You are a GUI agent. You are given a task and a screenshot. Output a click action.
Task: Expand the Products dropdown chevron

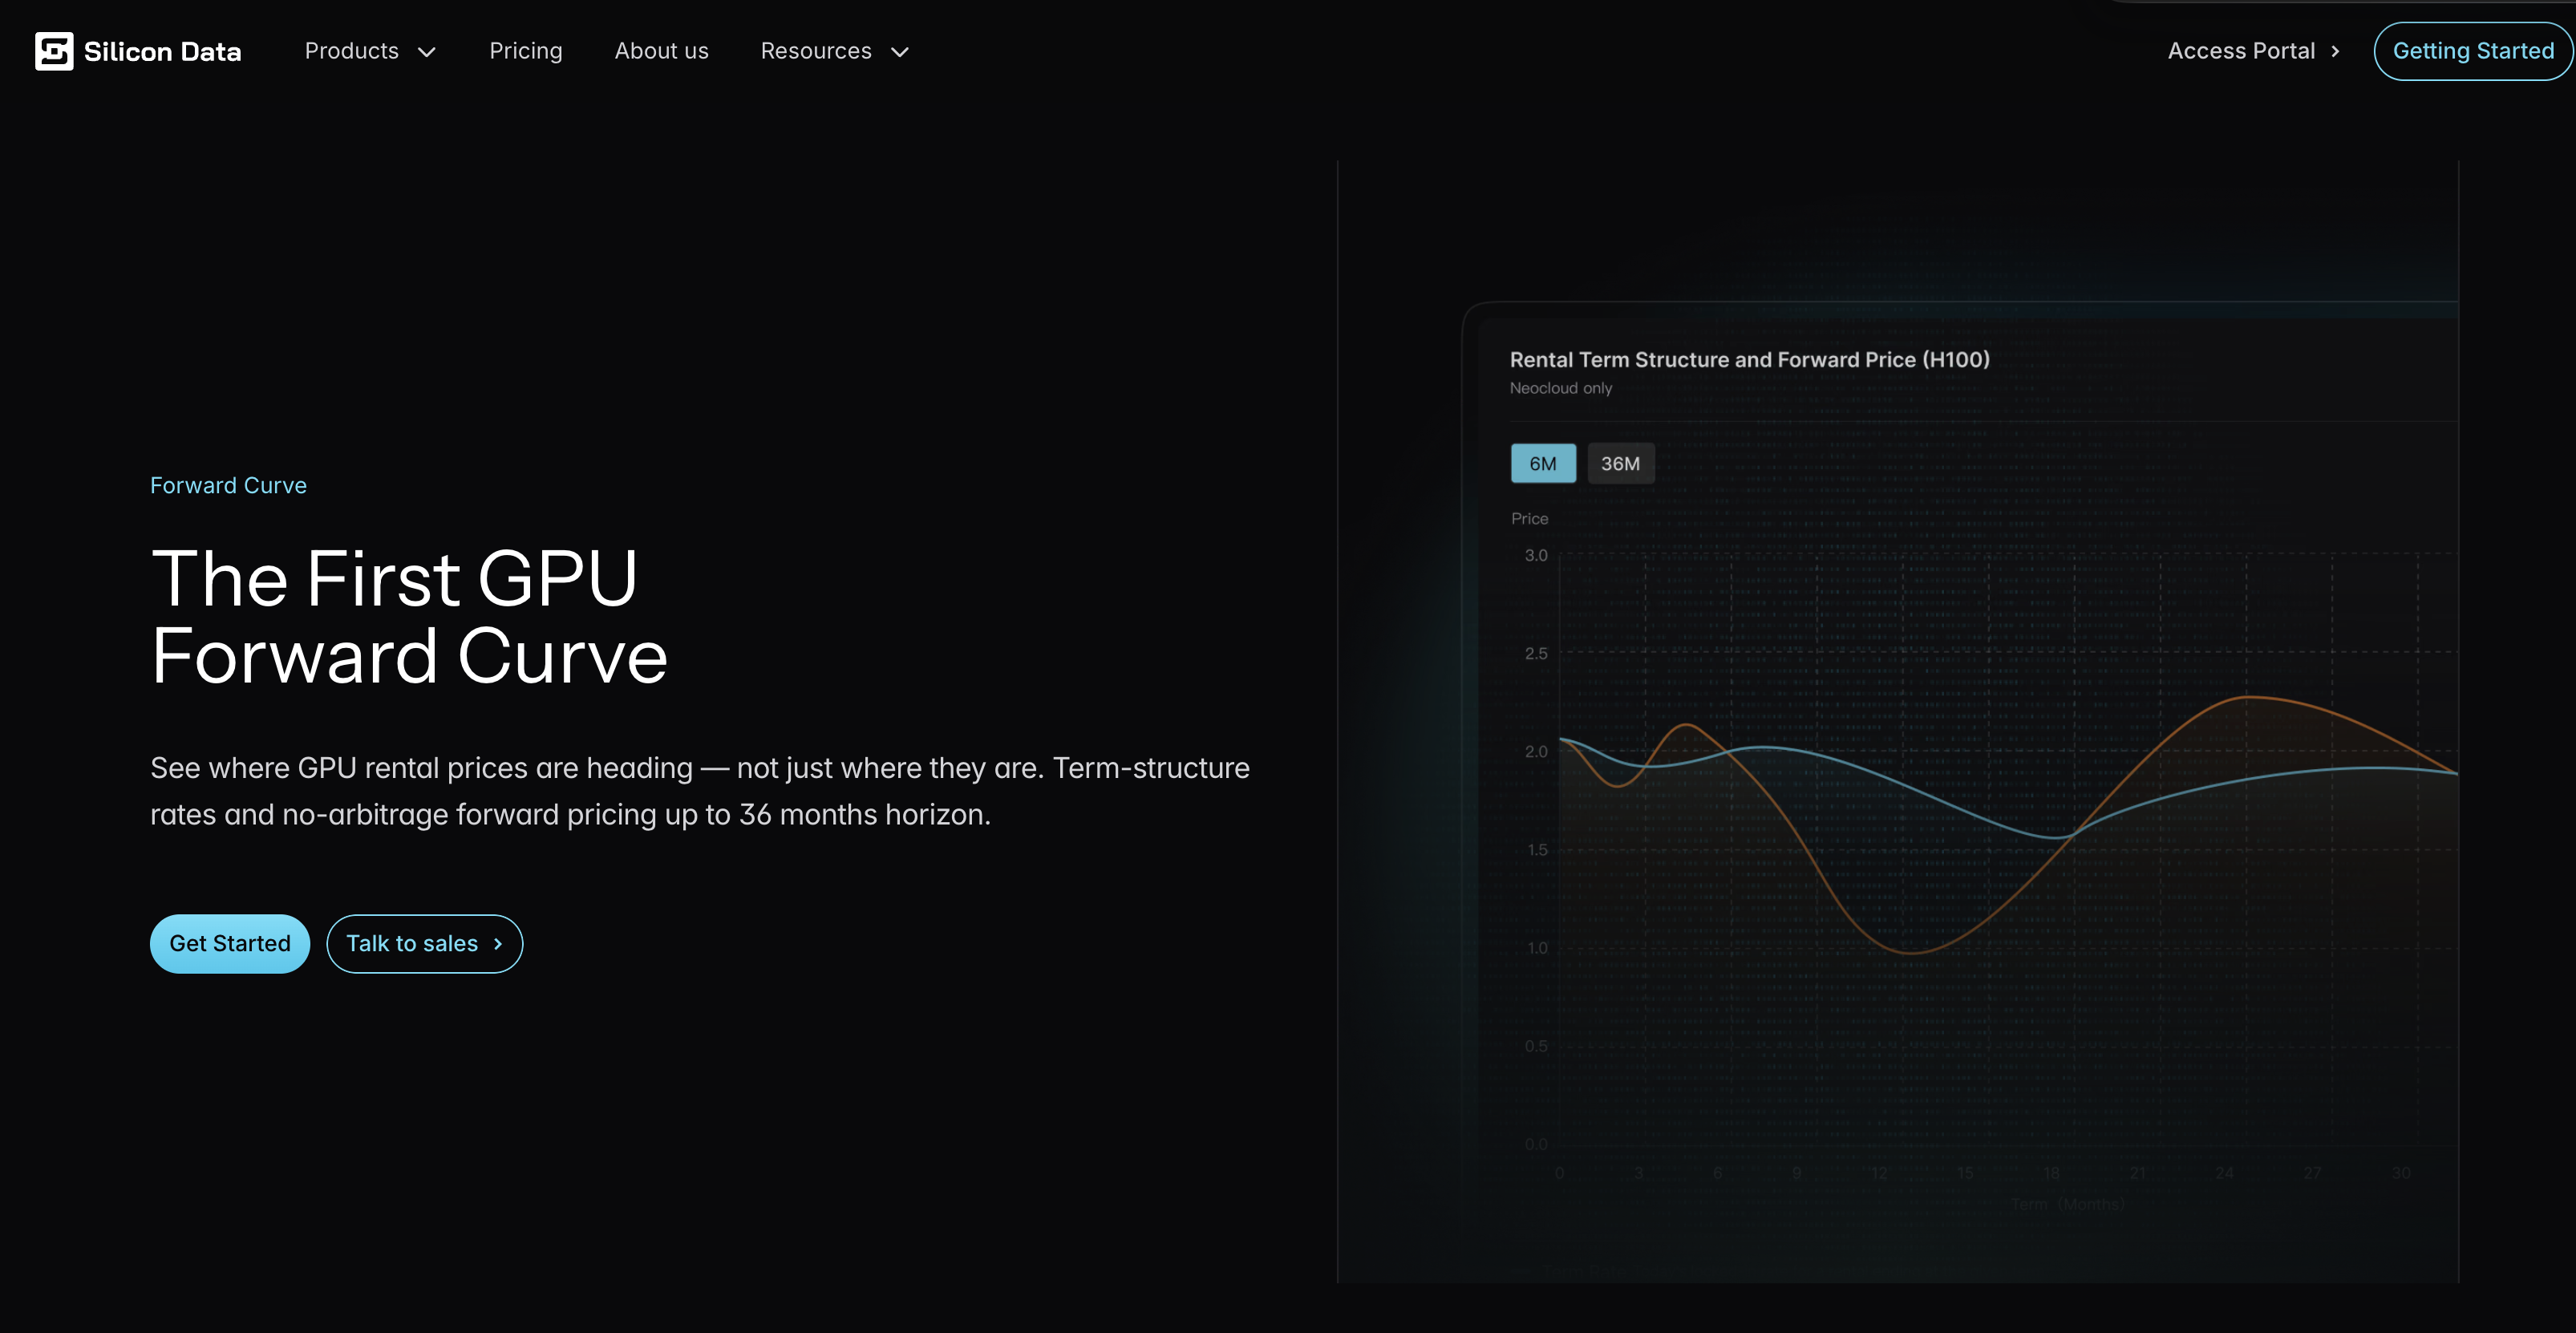(x=427, y=52)
